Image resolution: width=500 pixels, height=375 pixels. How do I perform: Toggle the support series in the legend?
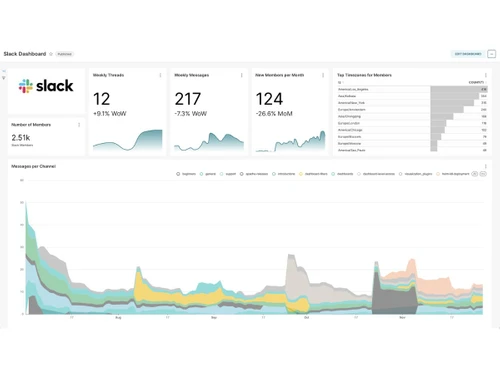[x=228, y=174]
